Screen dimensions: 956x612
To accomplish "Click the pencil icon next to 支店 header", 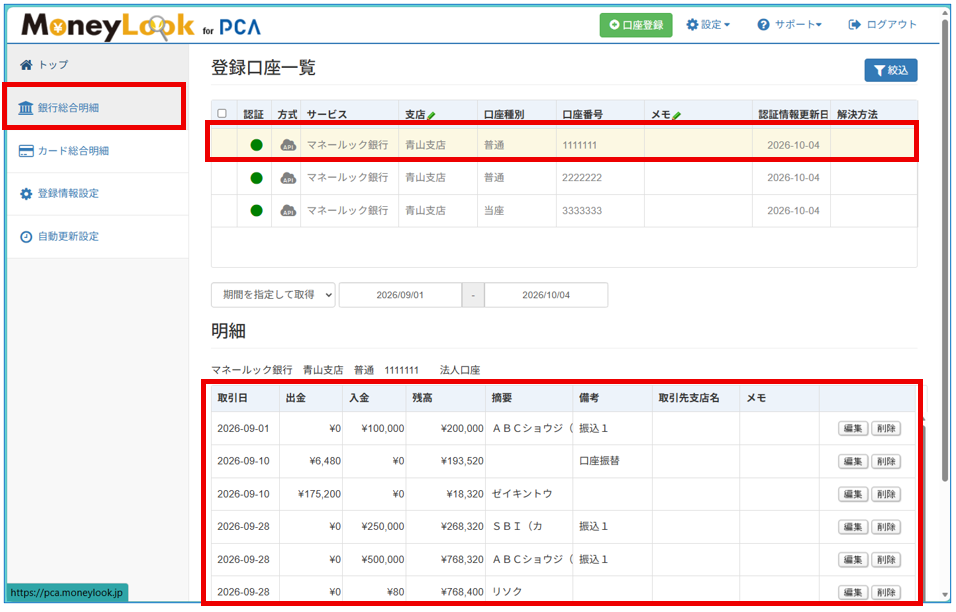I will click(x=432, y=115).
